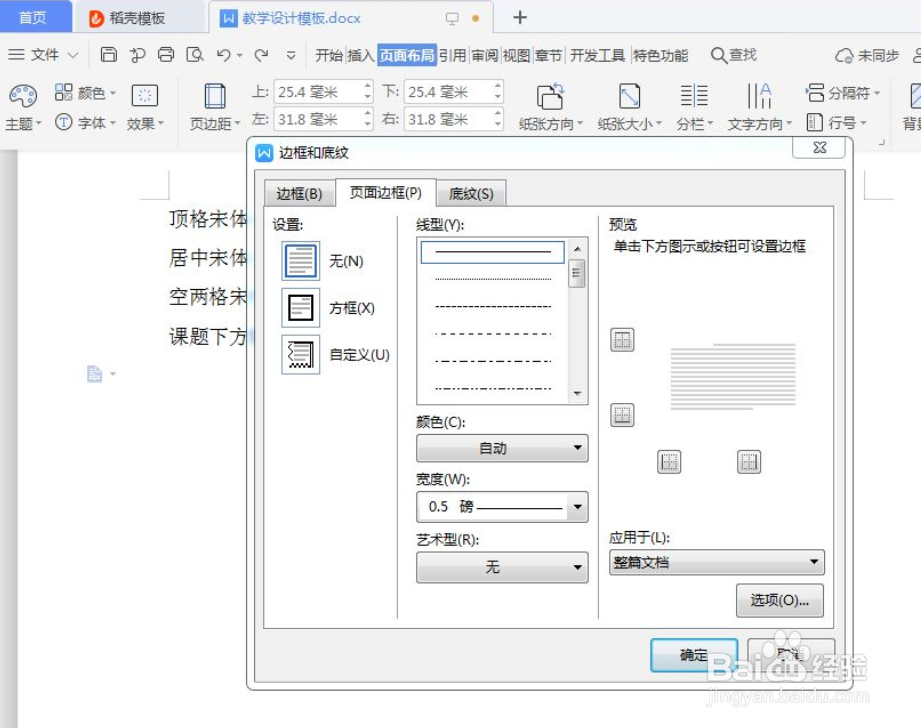
Task: Open the 颜色 (Color) dropdown showing 自动
Action: (501, 448)
